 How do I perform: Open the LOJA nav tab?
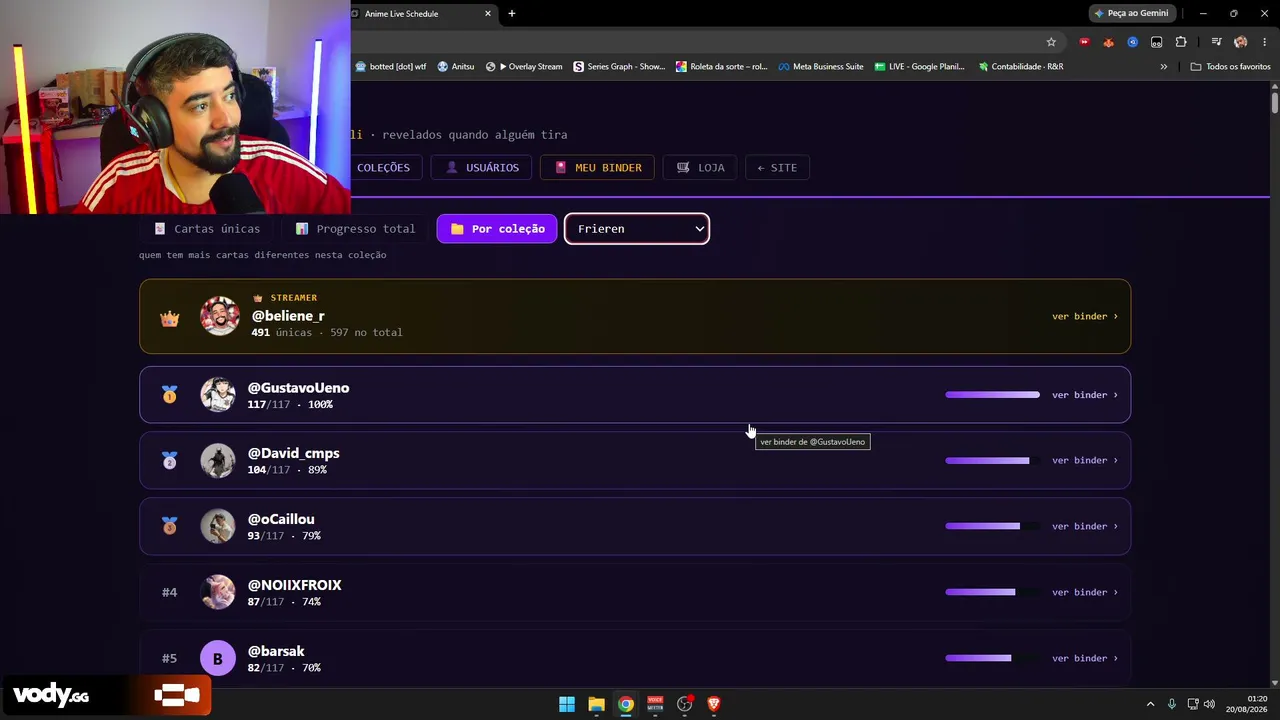(700, 168)
